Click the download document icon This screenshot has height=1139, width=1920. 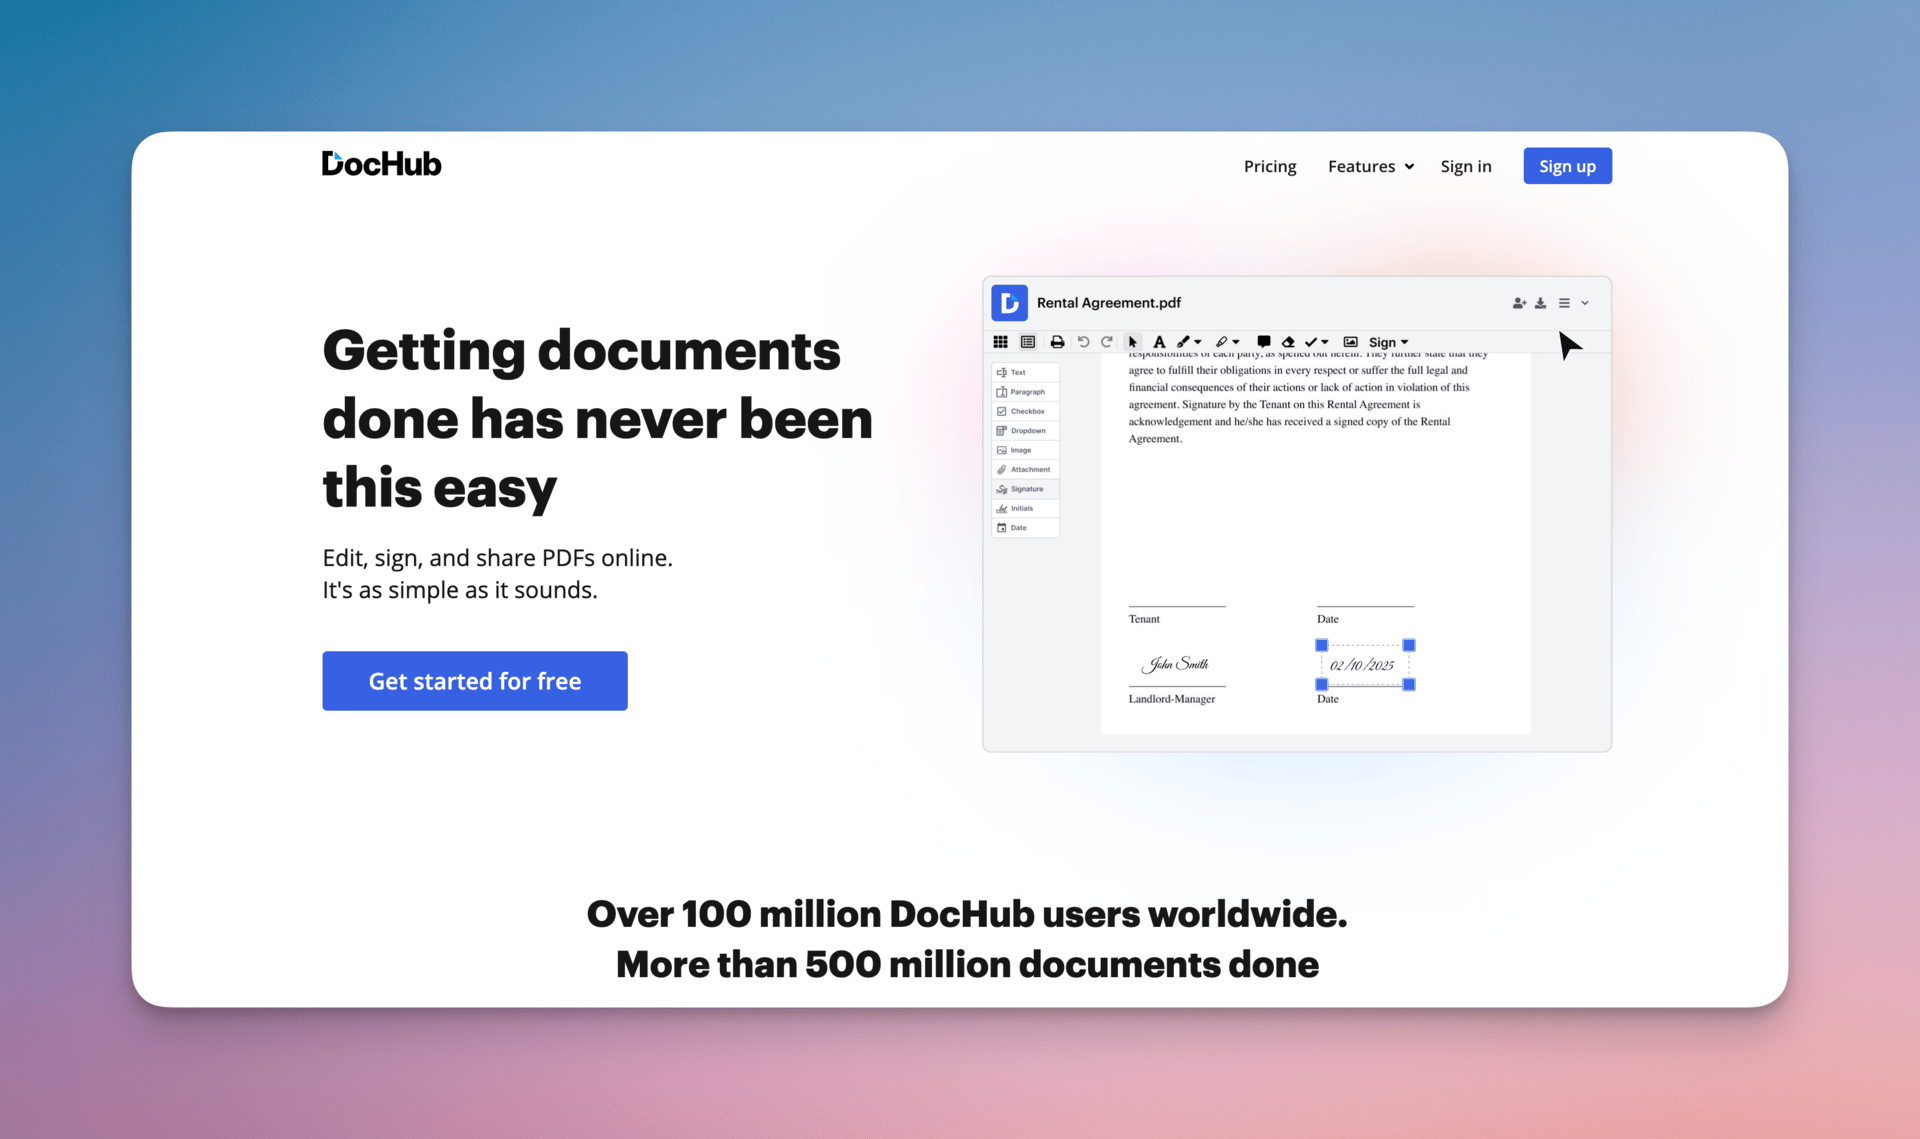click(1541, 303)
